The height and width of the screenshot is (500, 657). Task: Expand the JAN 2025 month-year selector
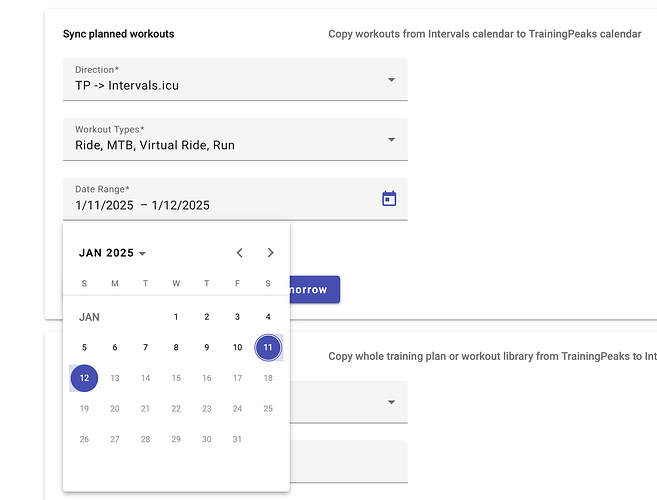point(112,253)
